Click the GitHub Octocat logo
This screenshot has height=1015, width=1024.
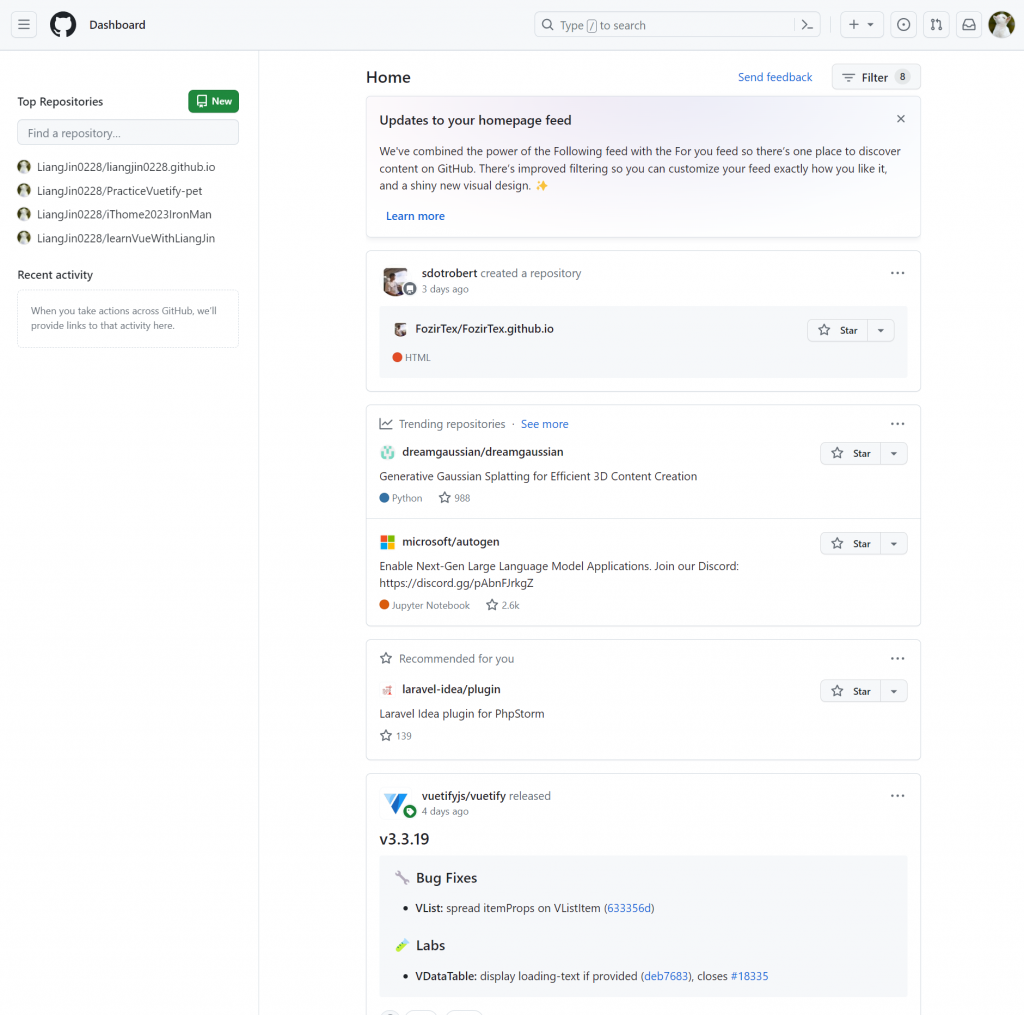pyautogui.click(x=63, y=25)
